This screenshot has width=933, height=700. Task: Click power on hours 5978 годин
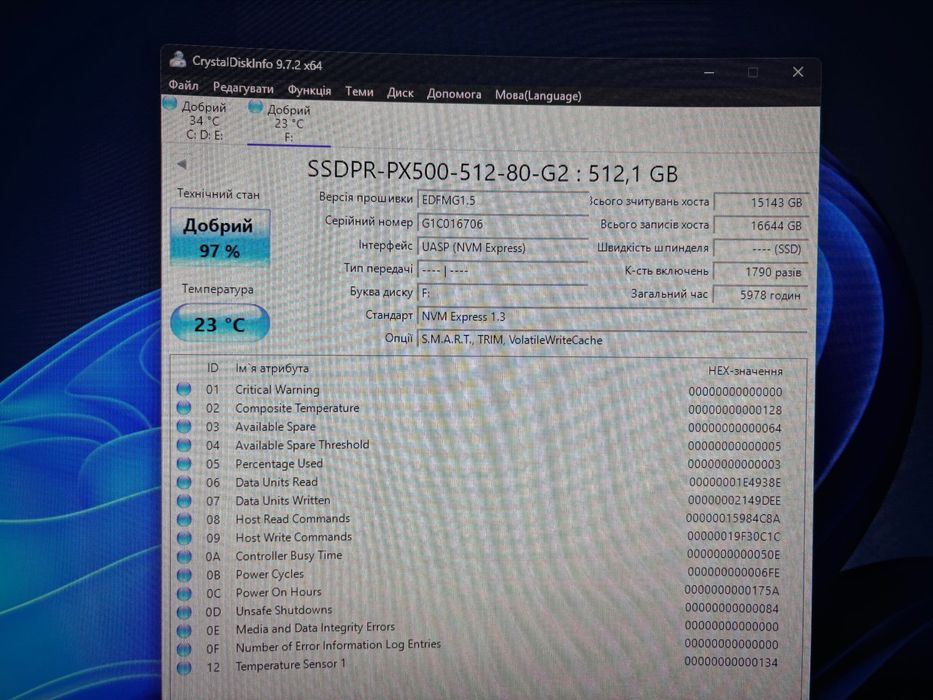pos(760,295)
